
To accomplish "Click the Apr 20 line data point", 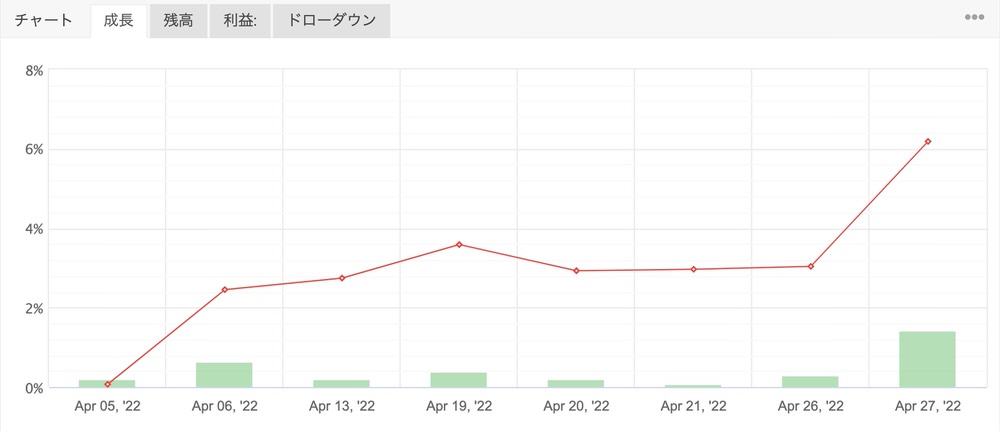I will click(576, 271).
